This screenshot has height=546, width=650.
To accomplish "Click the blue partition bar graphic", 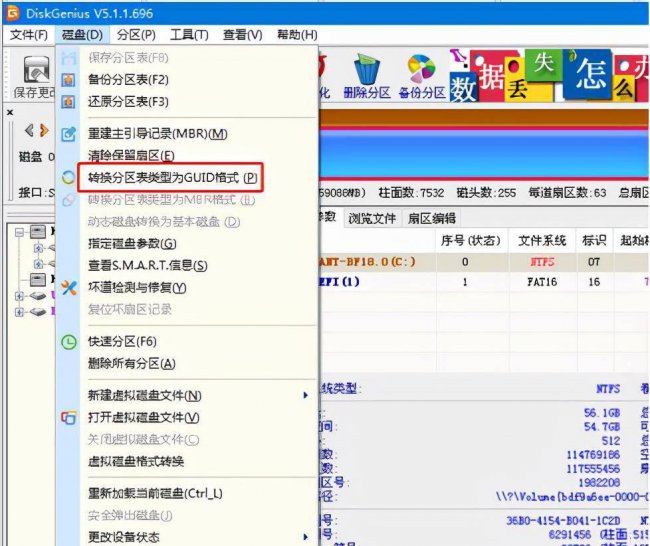I will (484, 154).
